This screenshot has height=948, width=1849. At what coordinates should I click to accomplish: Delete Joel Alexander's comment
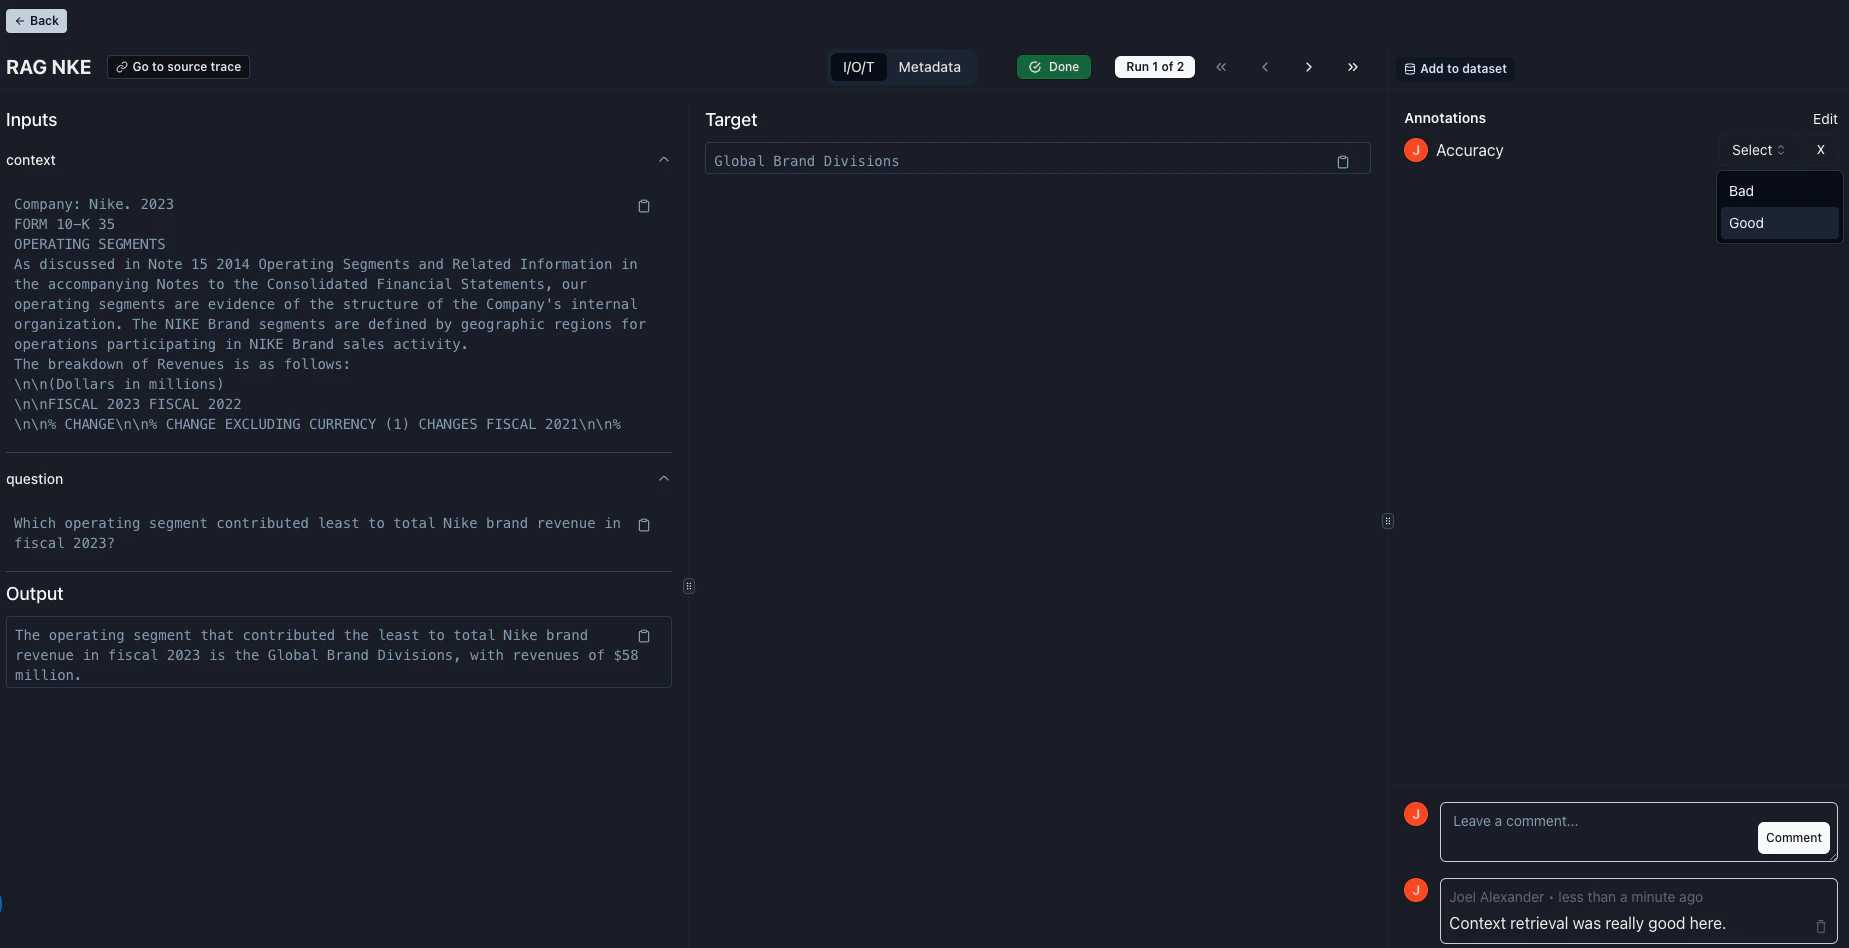coord(1821,926)
